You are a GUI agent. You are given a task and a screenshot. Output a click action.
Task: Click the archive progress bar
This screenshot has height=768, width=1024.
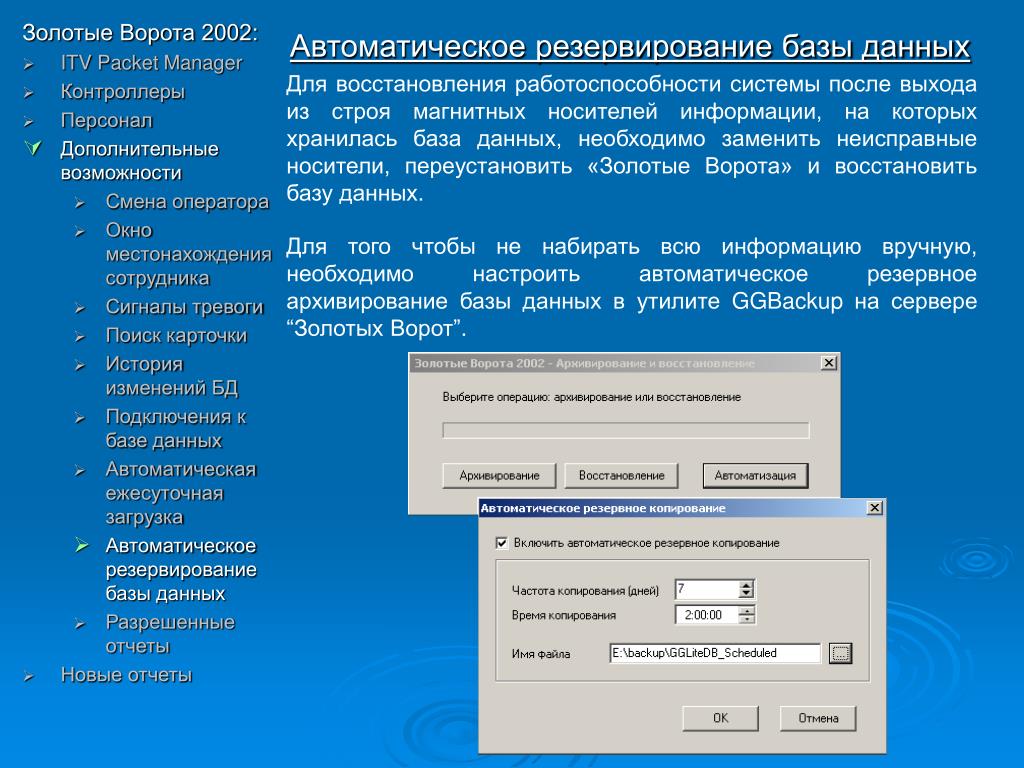click(x=626, y=430)
